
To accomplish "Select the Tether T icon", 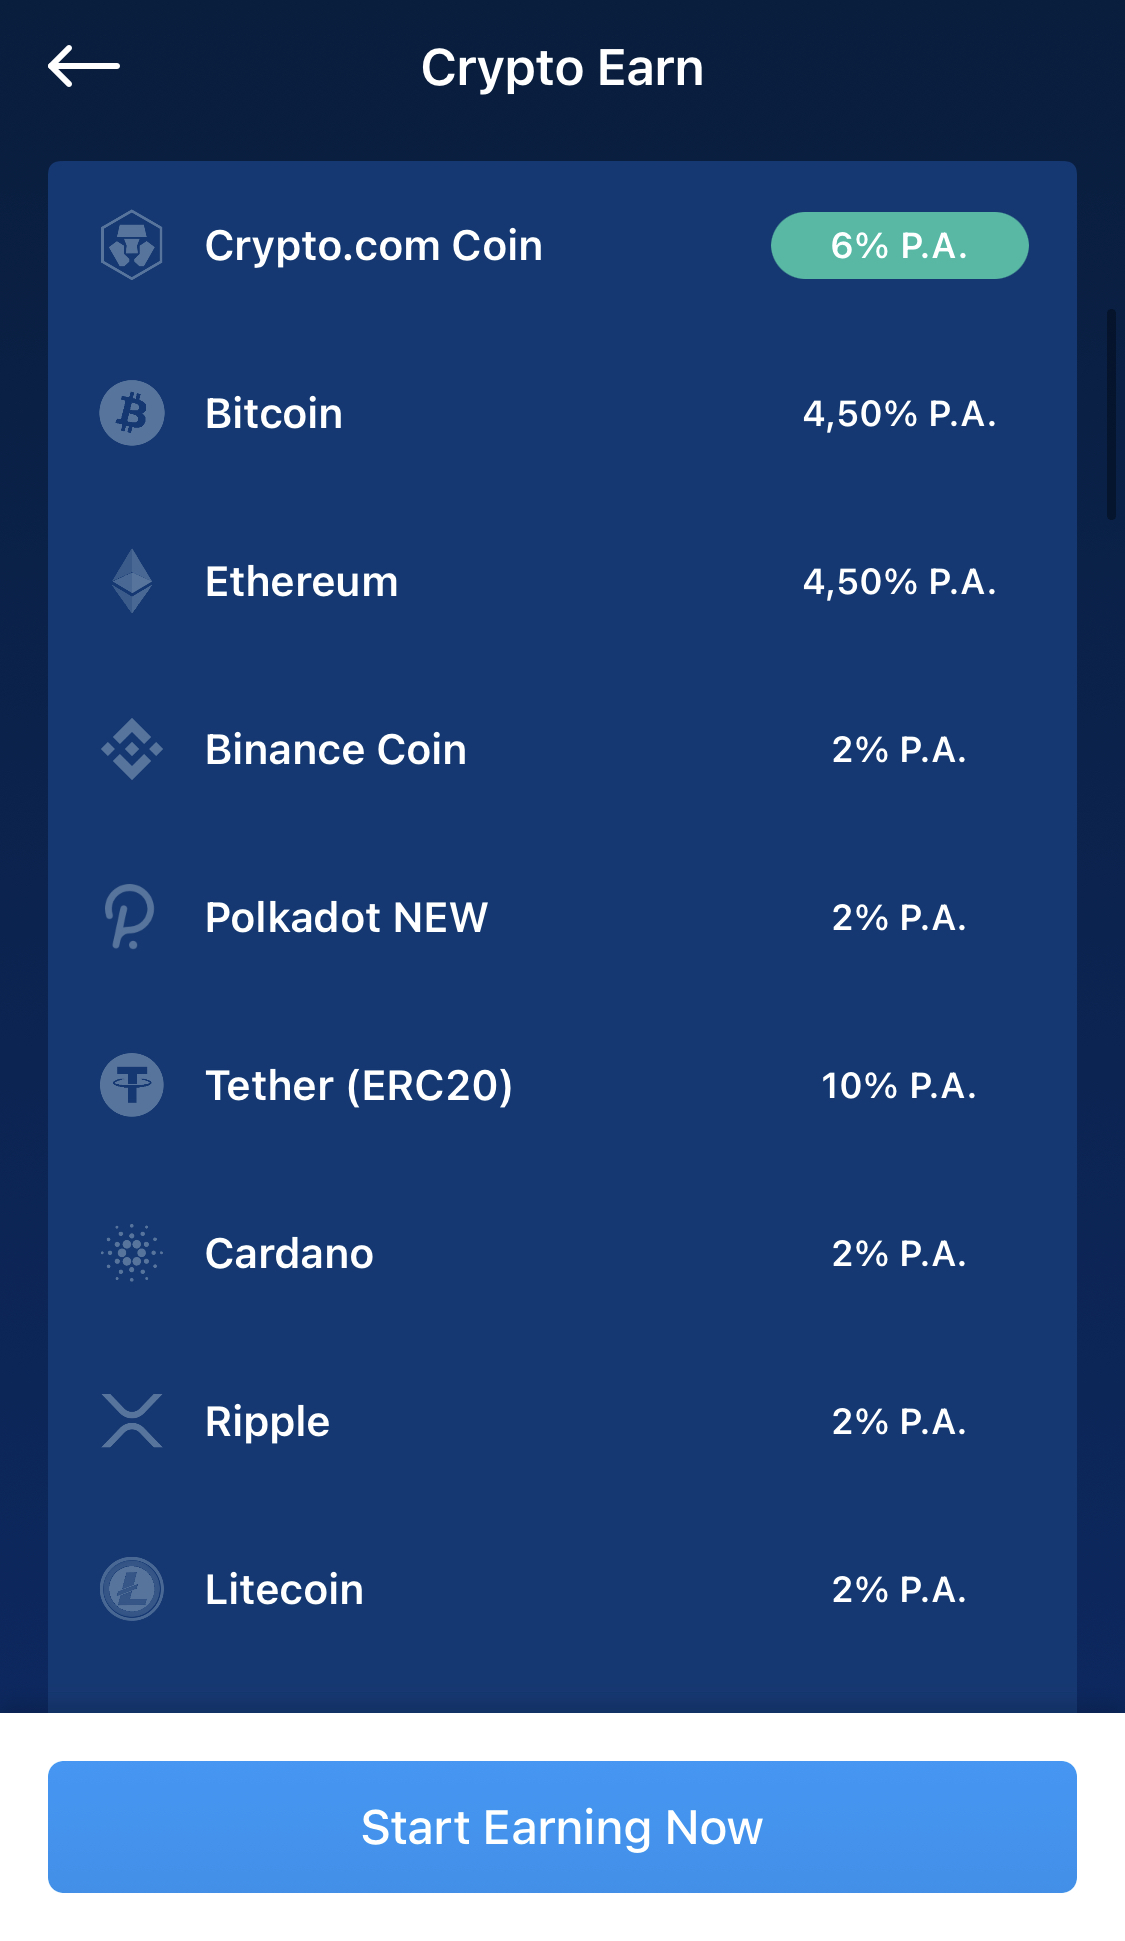I will (132, 1085).
